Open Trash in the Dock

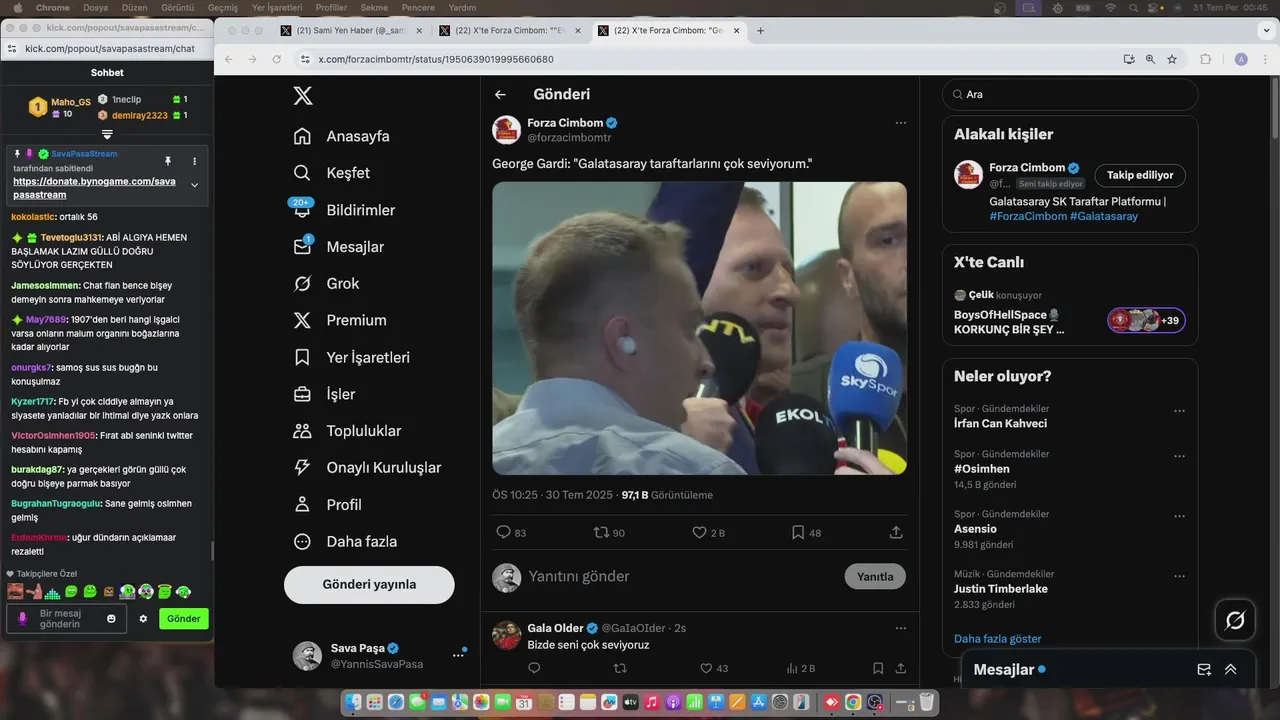click(927, 703)
